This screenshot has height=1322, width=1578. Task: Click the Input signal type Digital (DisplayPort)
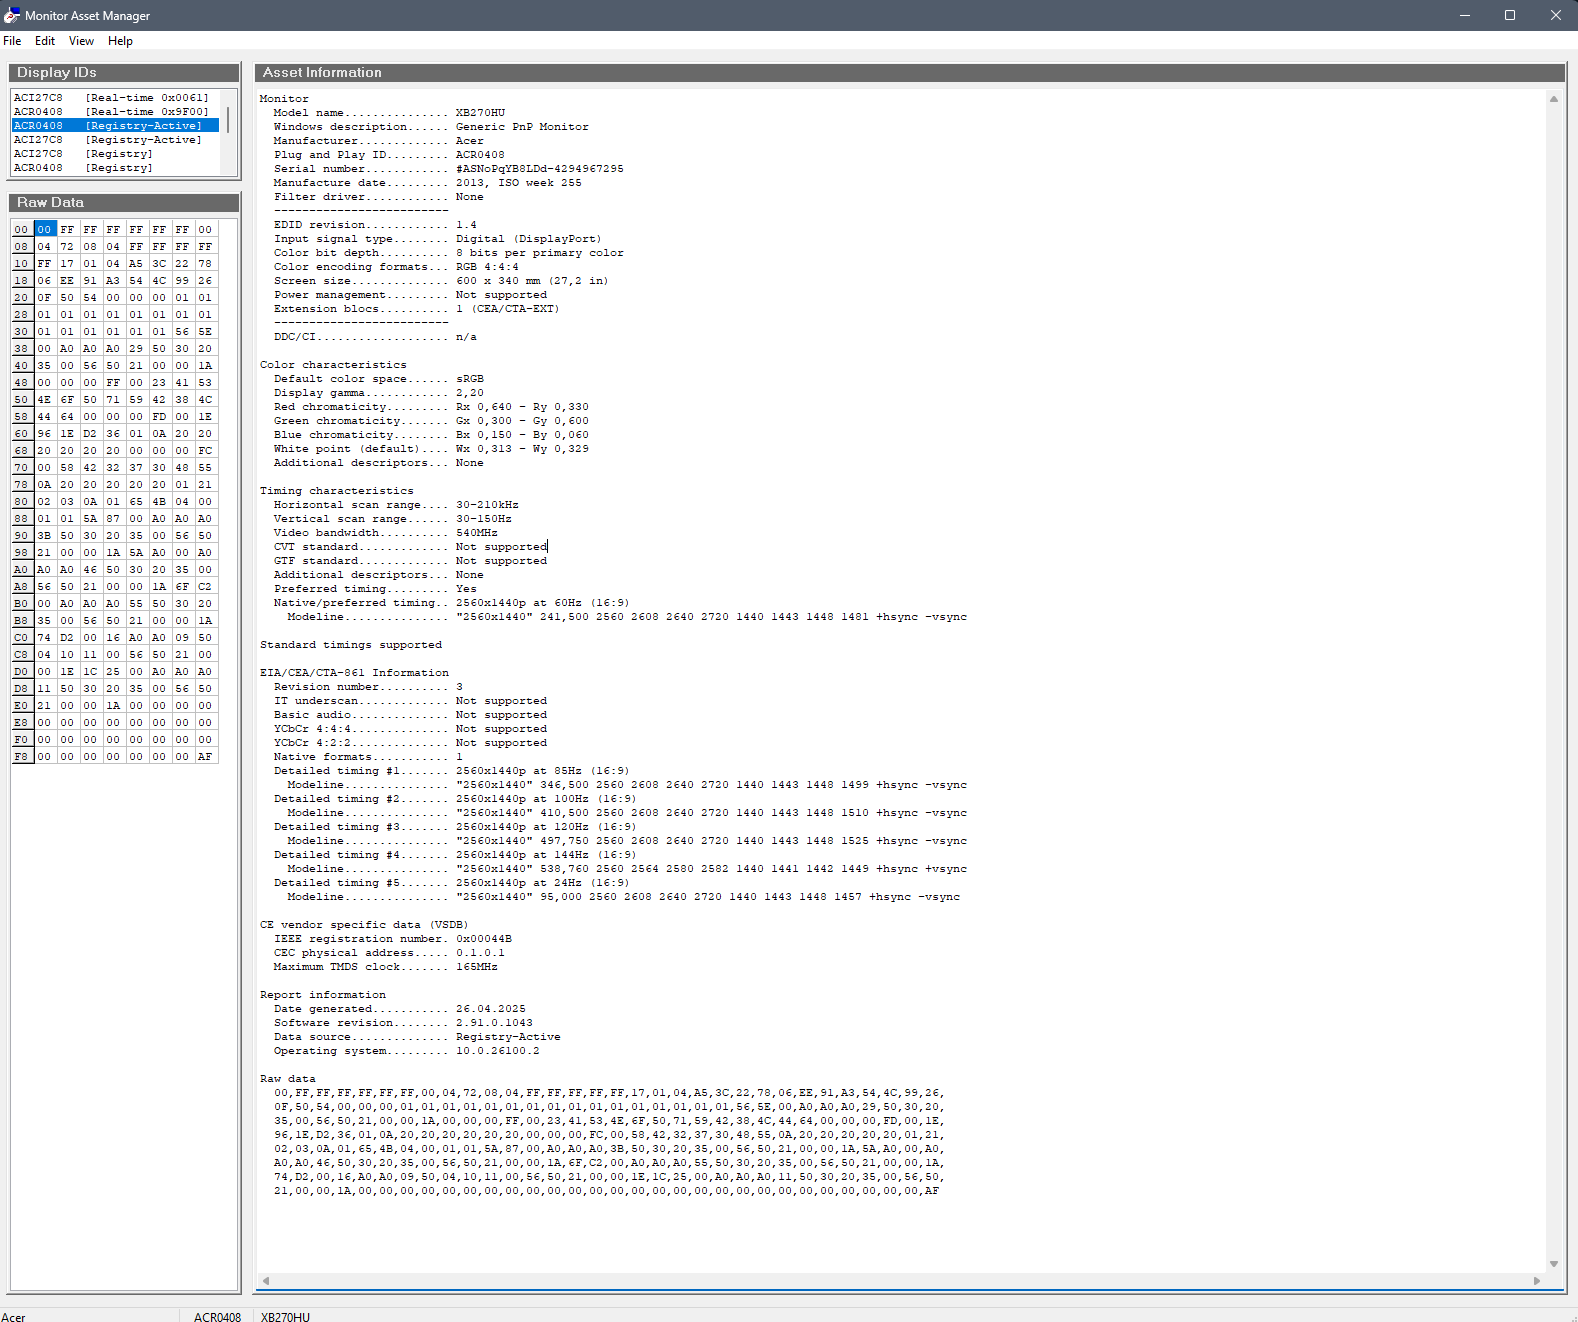click(528, 239)
